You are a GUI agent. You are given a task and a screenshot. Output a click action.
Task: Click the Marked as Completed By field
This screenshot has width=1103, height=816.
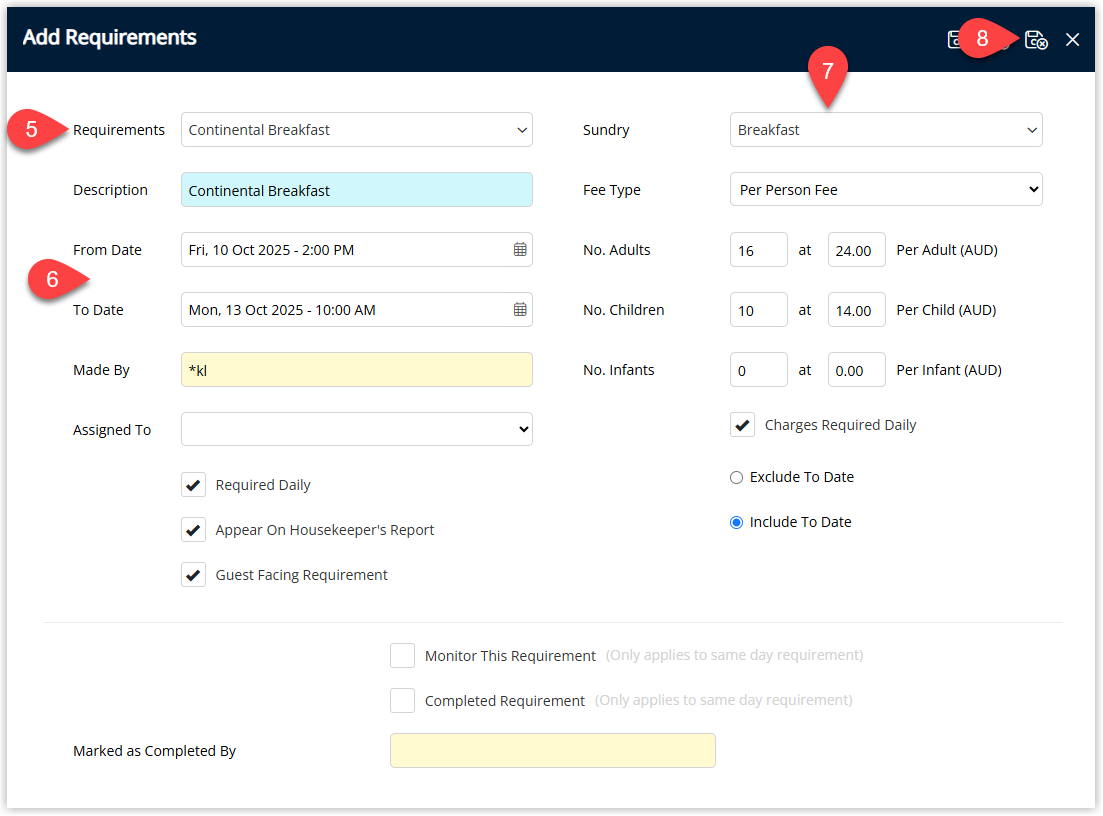553,751
